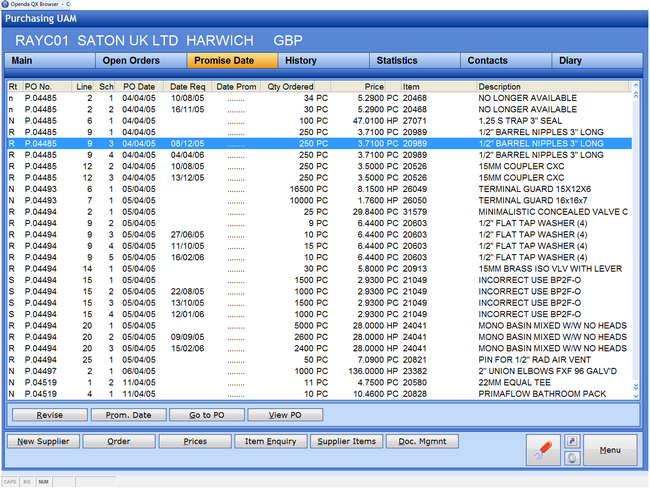Select row with Date Req 10/08/05, 34 PC
The width and height of the screenshot is (650, 489).
[x=320, y=98]
